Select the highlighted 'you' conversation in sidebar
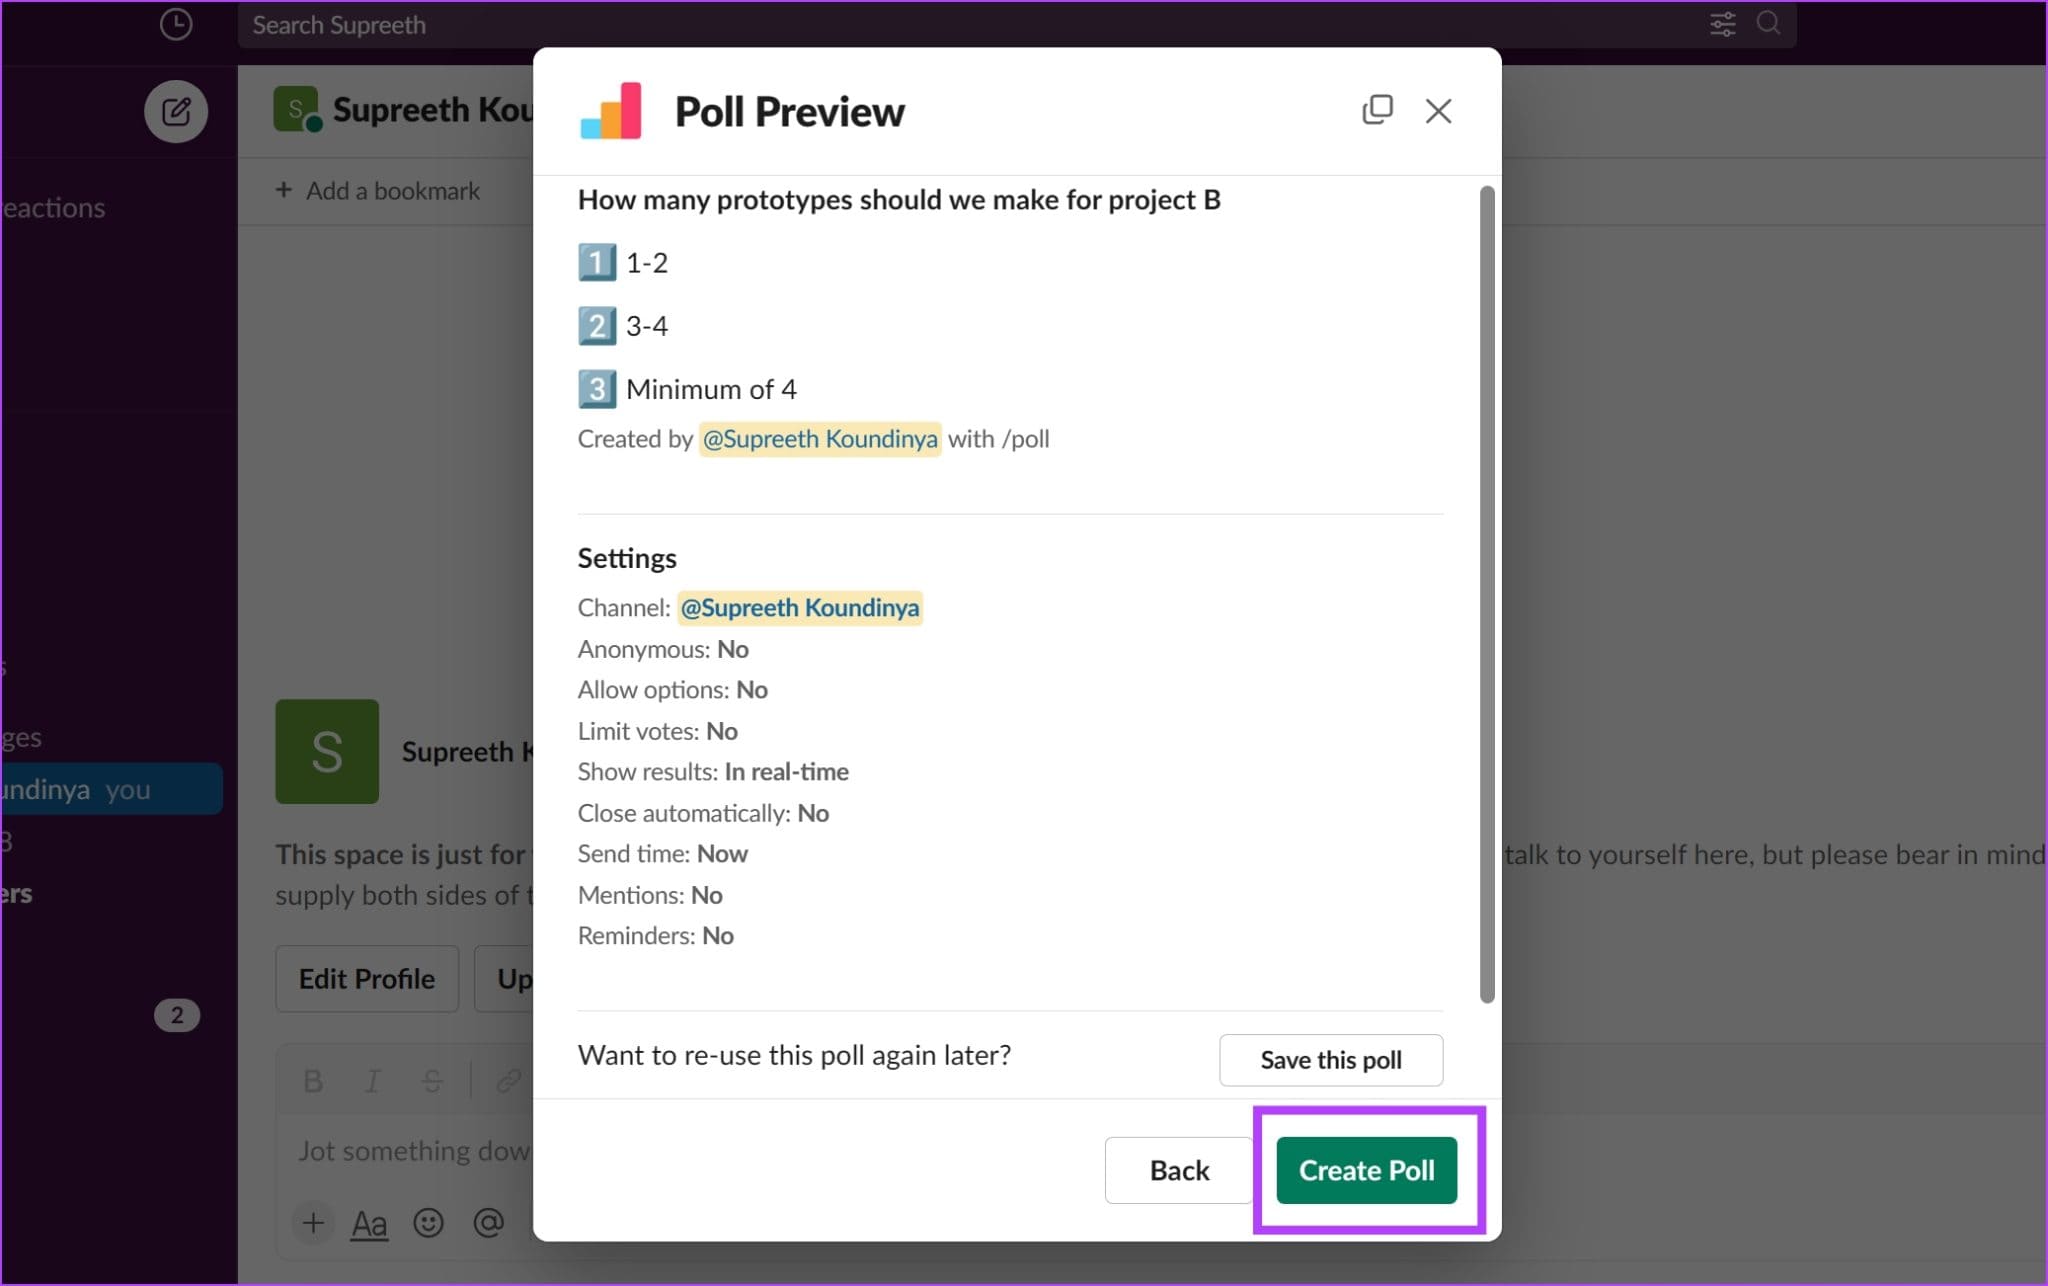 click(x=112, y=789)
